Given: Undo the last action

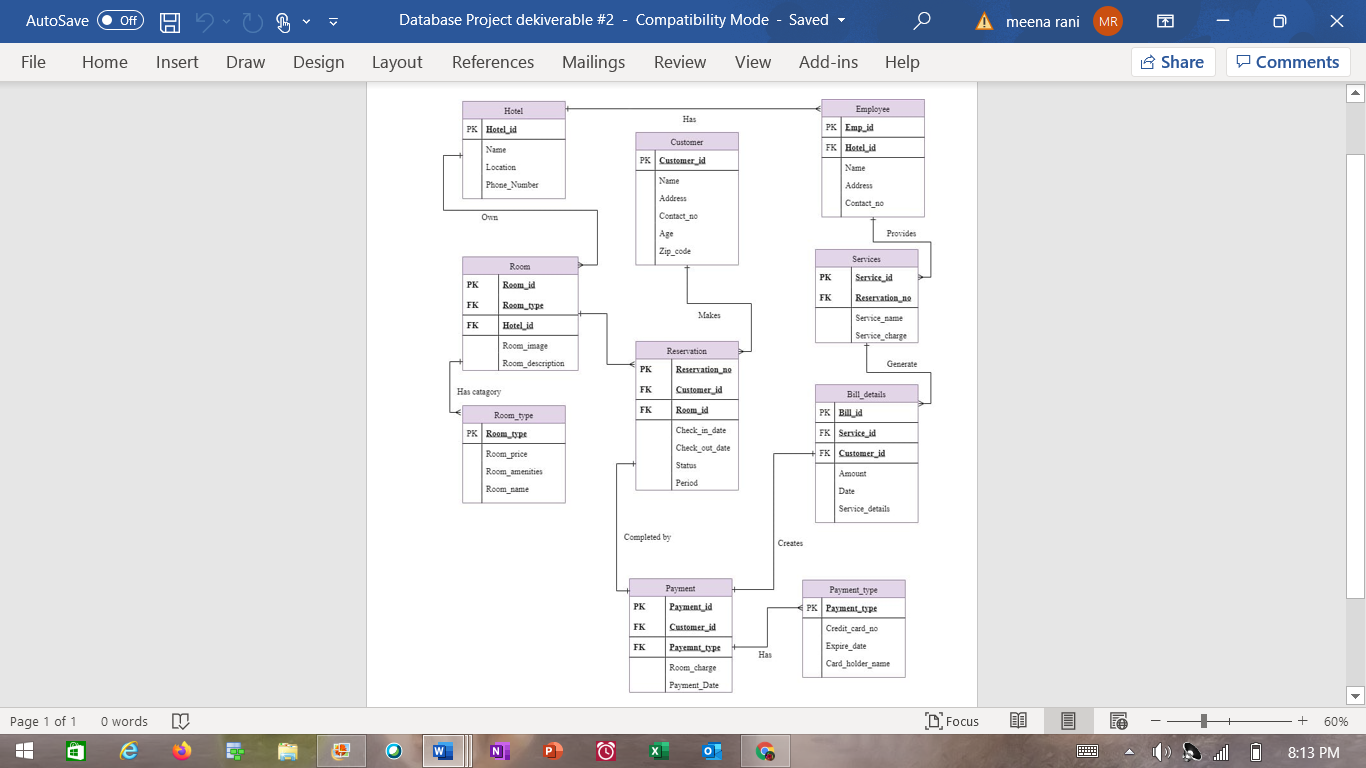Looking at the screenshot, I should pos(208,20).
